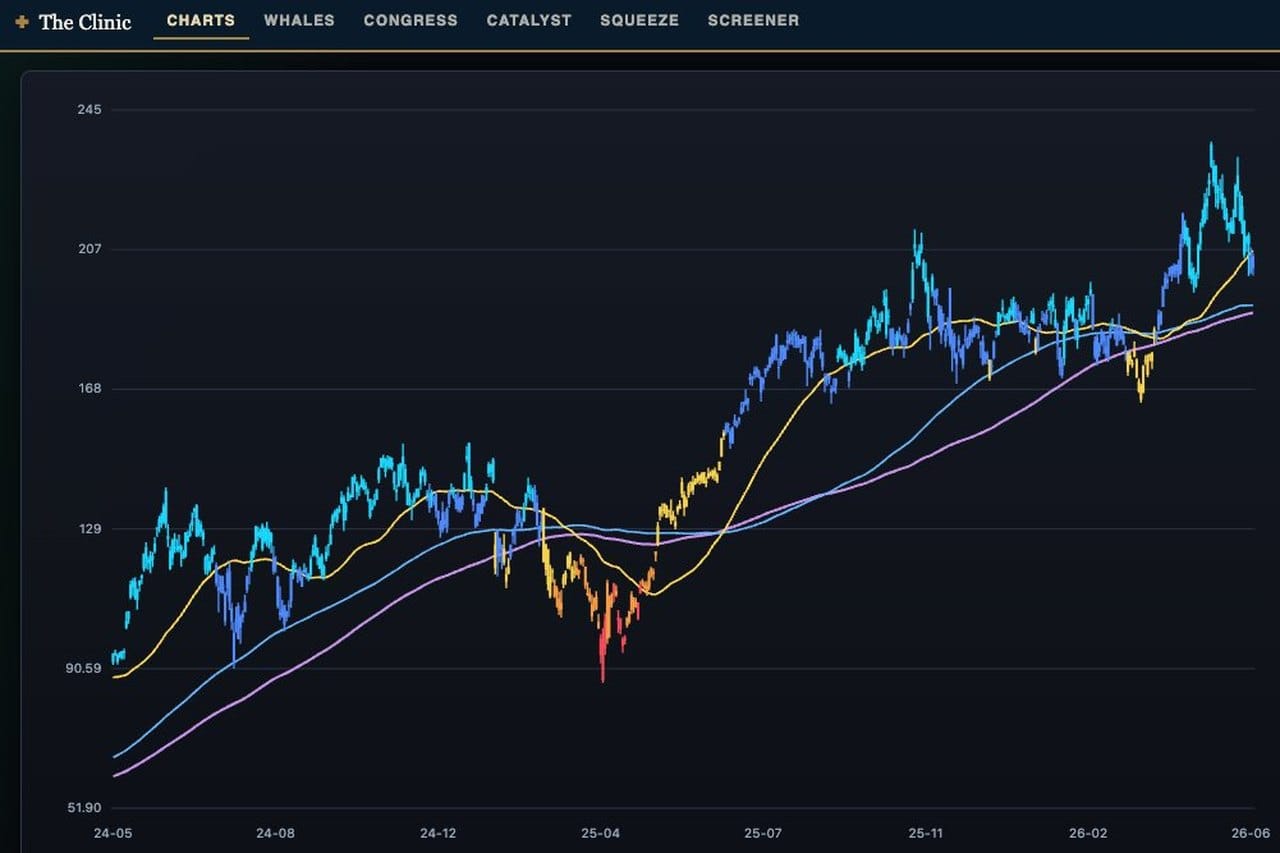The height and width of the screenshot is (853, 1280).
Task: Click the 25-04 date axis label
Action: pyautogui.click(x=600, y=833)
